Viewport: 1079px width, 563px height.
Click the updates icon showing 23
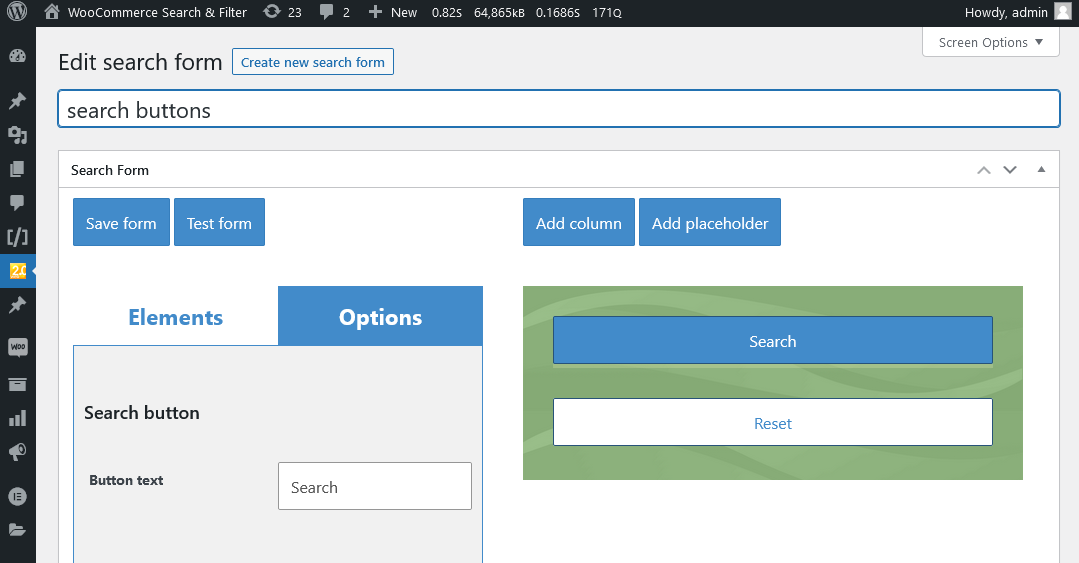[283, 12]
